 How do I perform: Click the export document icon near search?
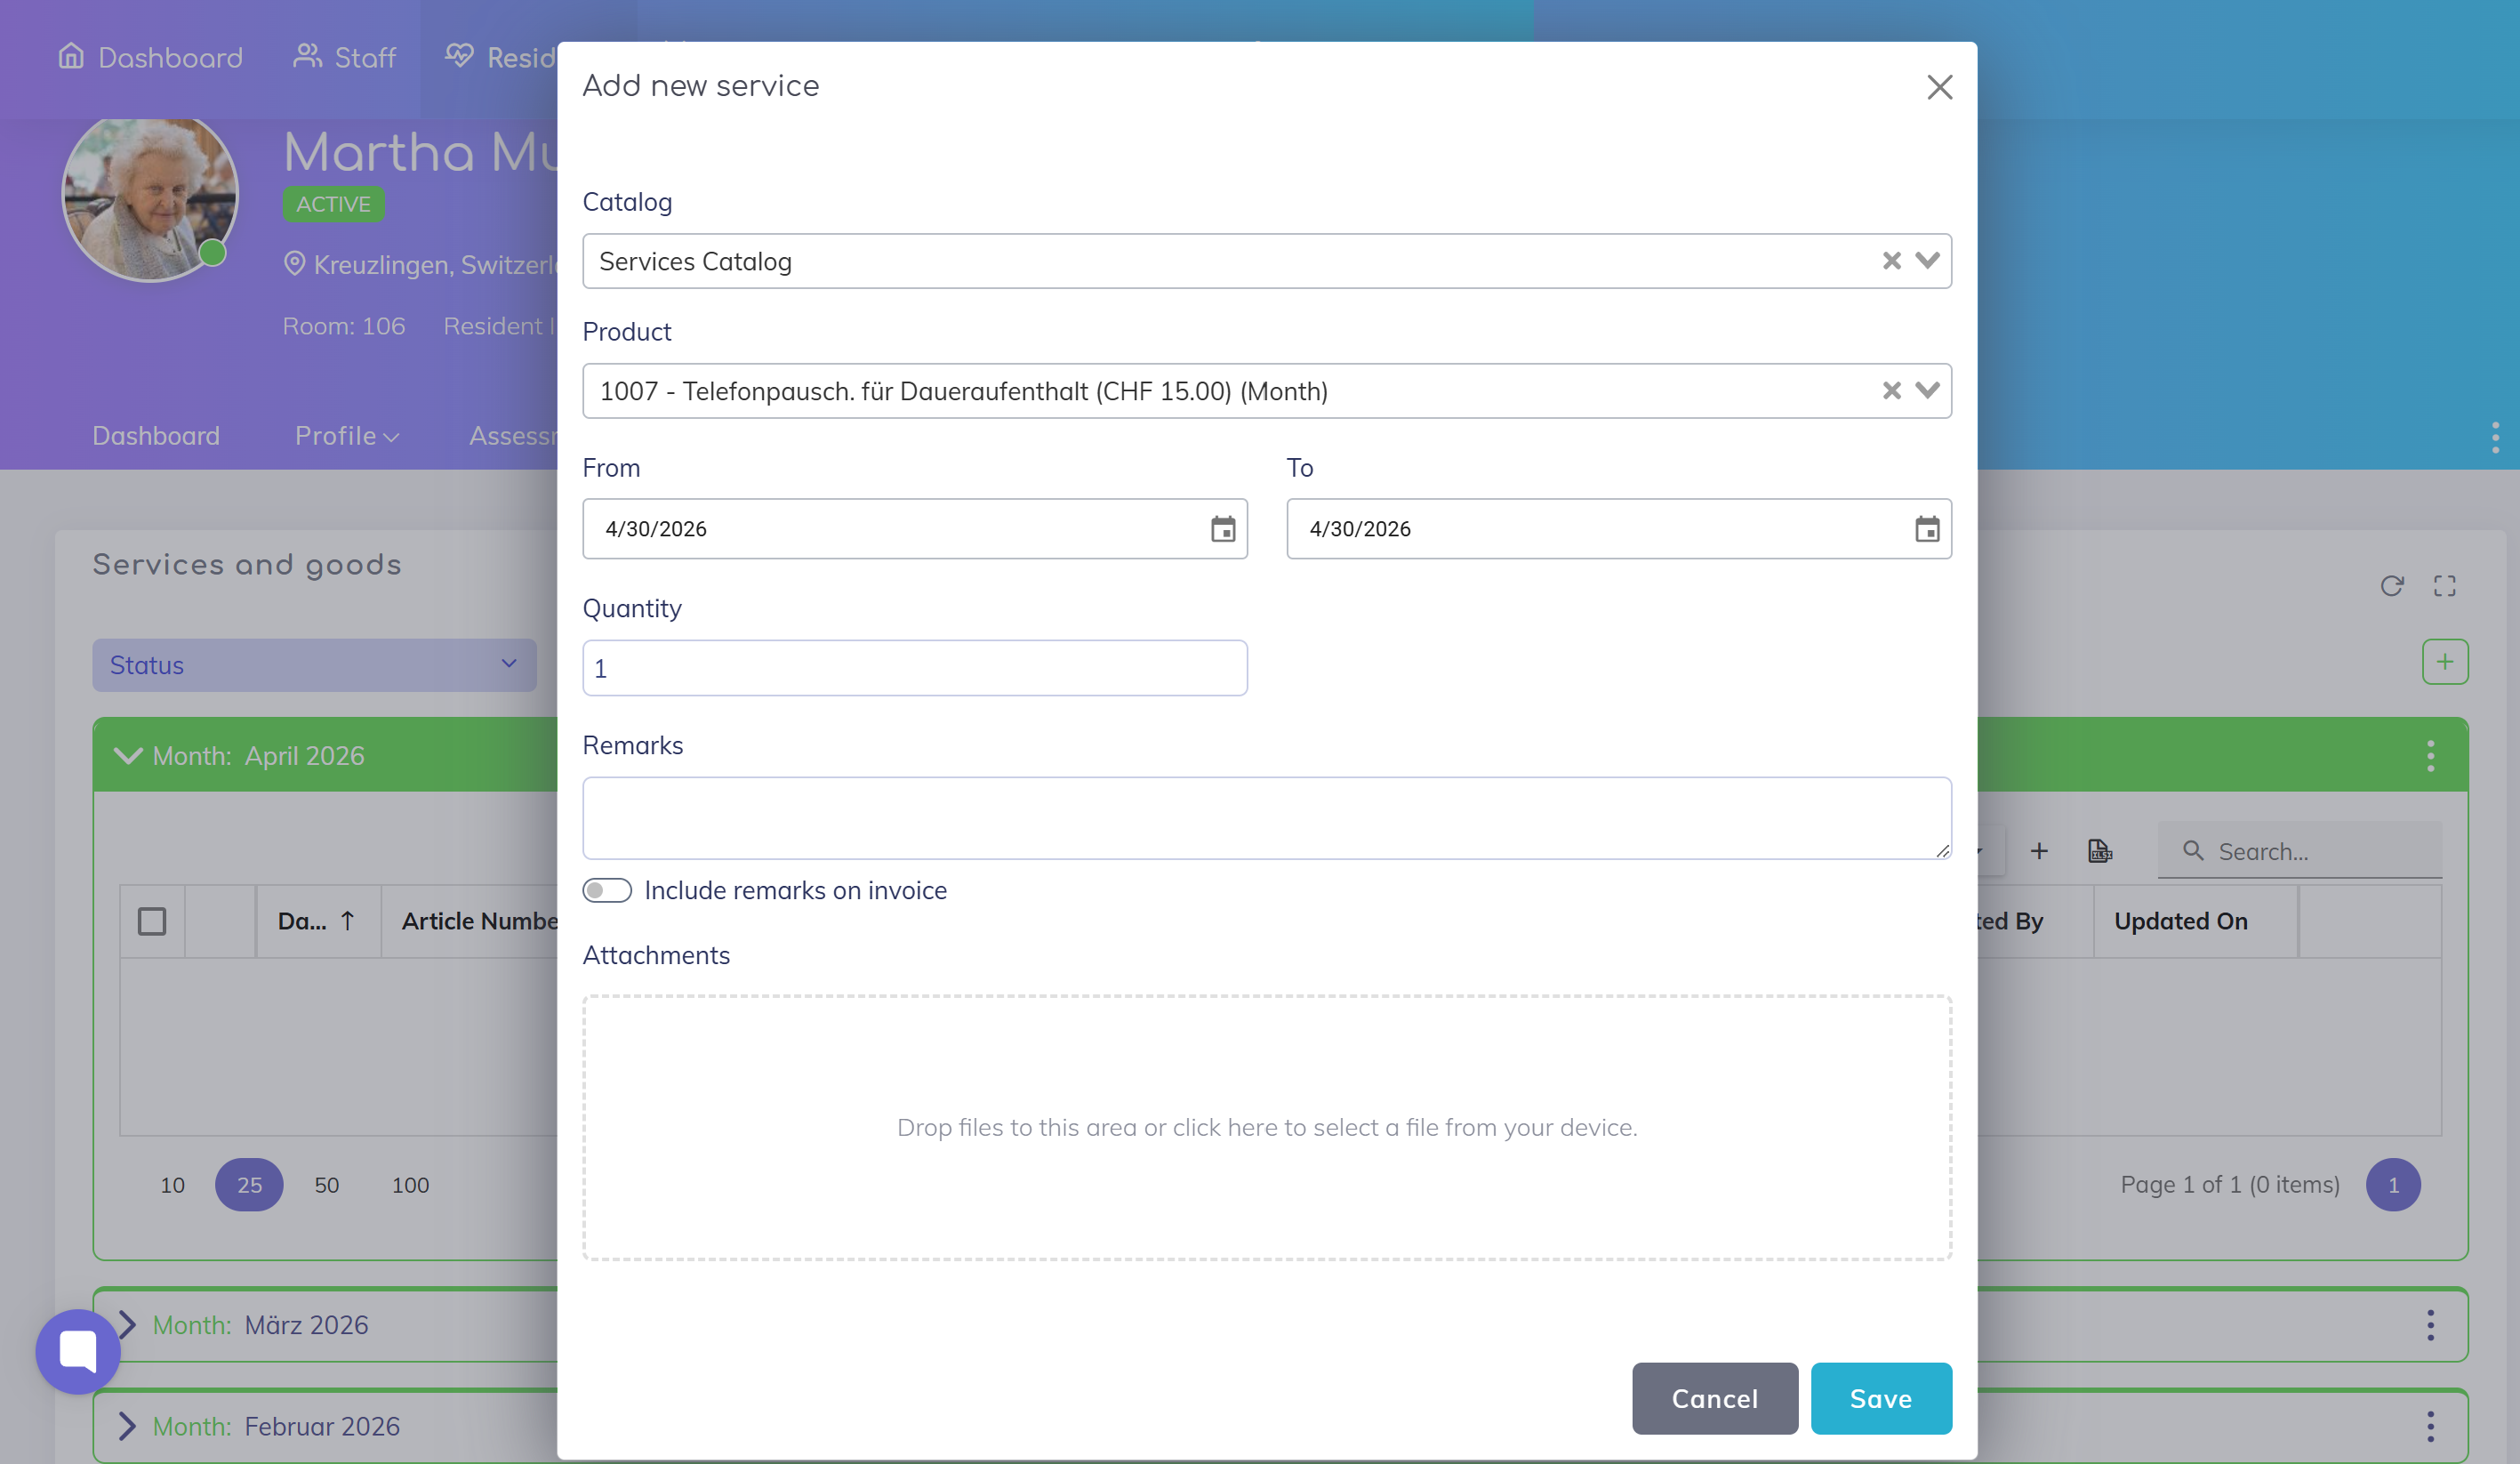(2099, 851)
